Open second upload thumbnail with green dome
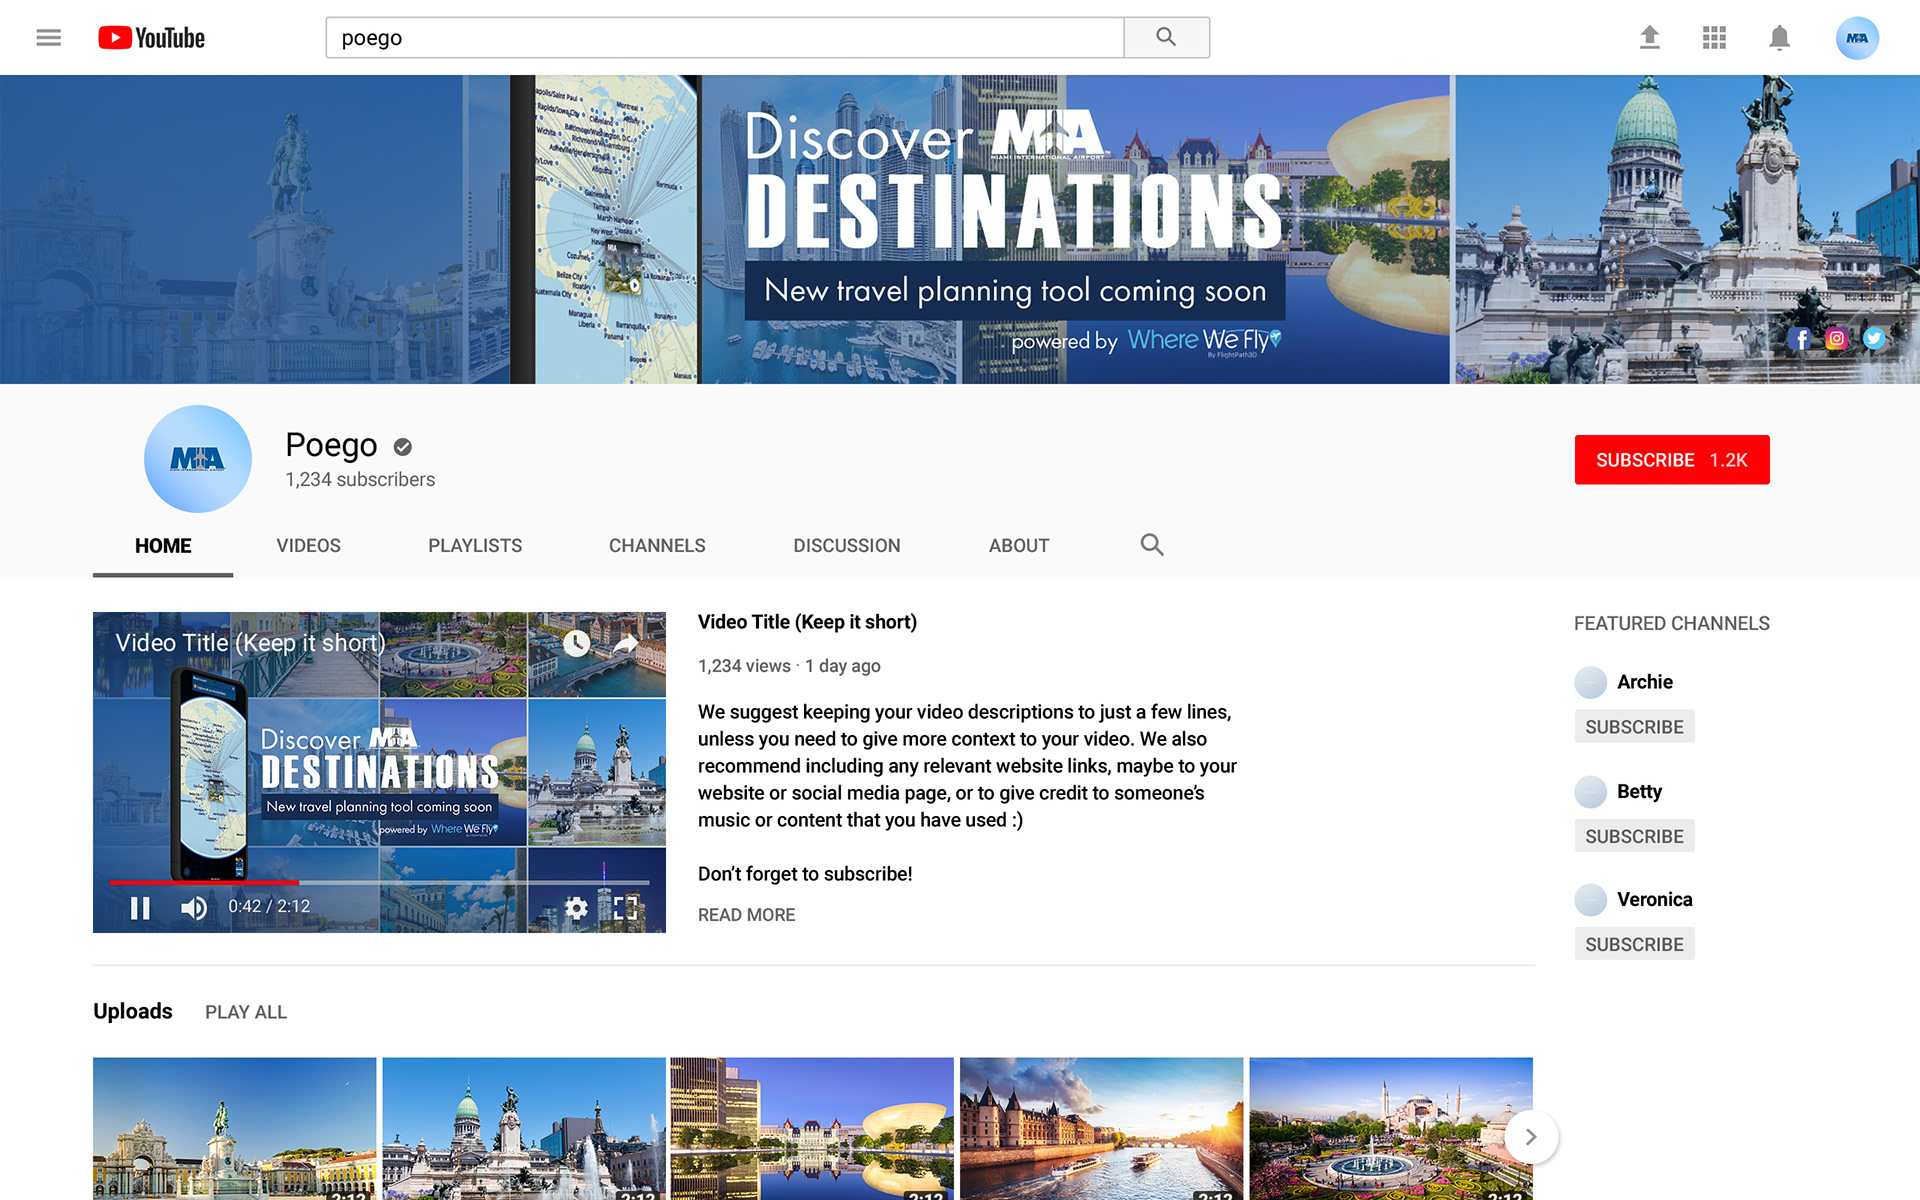Image resolution: width=1920 pixels, height=1200 pixels. (x=524, y=1128)
